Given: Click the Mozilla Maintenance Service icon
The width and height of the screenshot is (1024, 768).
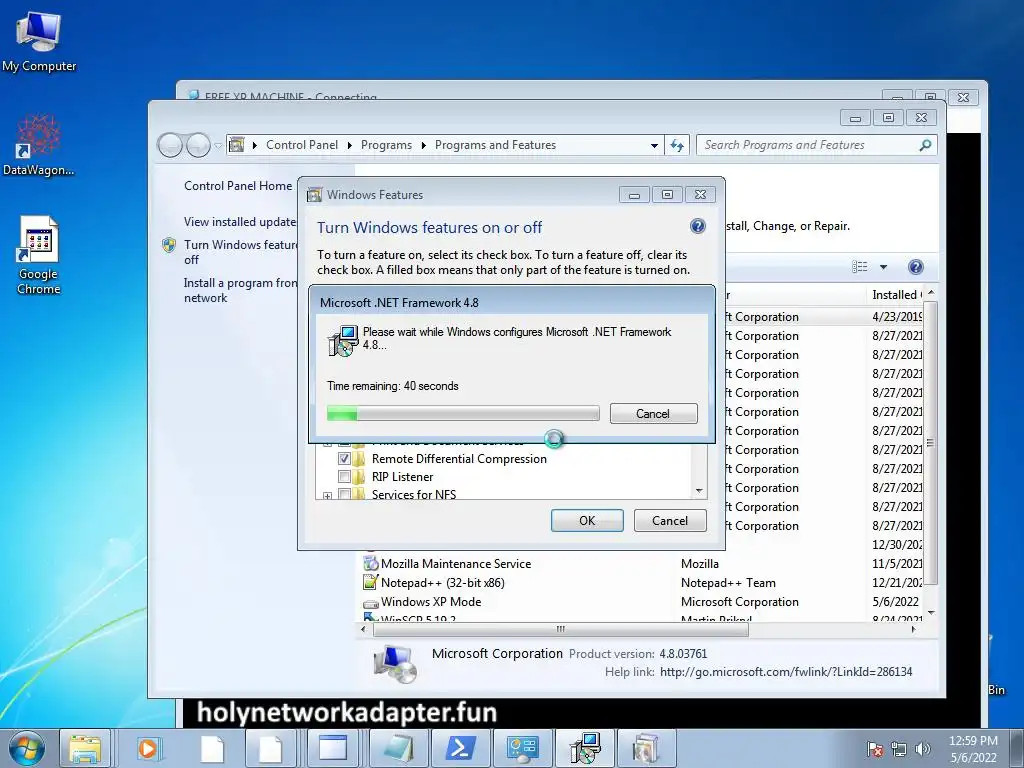Looking at the screenshot, I should click(370, 564).
